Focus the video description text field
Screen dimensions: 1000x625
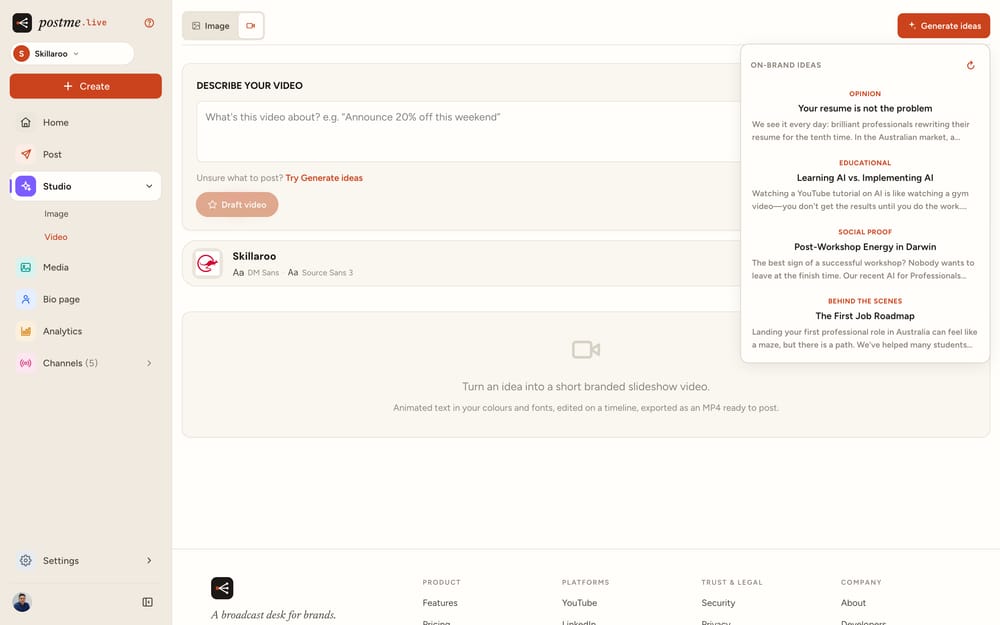click(x=469, y=131)
